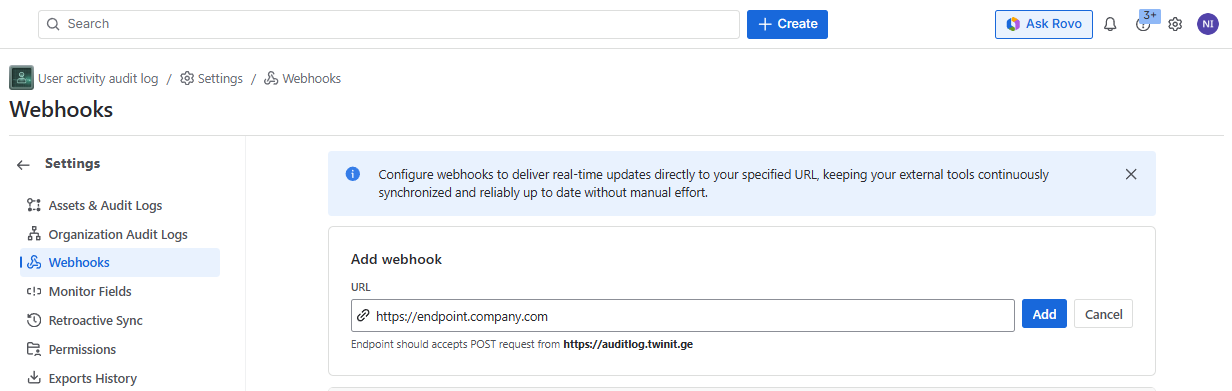The image size is (1232, 391).
Task: Go to User activity audit log breadcrumb
Action: 98,78
